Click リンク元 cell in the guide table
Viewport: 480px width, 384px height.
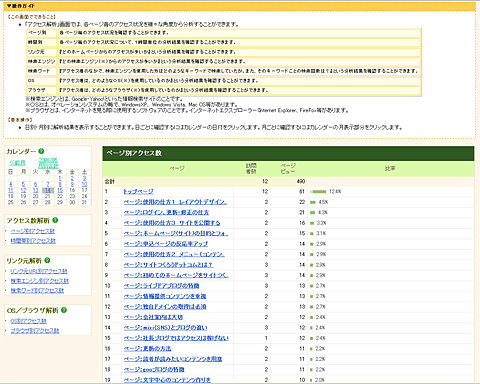(42, 52)
